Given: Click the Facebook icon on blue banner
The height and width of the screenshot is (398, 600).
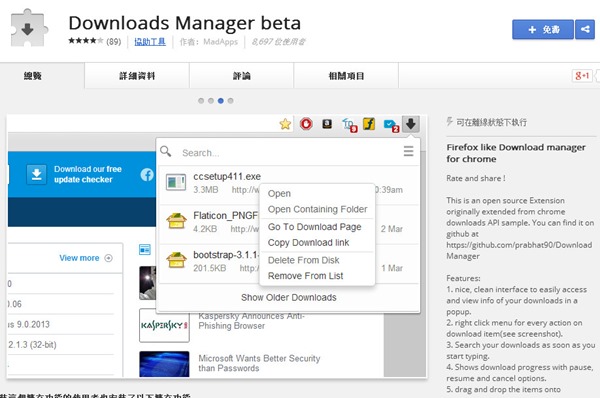Looking at the screenshot, I should click(x=147, y=175).
